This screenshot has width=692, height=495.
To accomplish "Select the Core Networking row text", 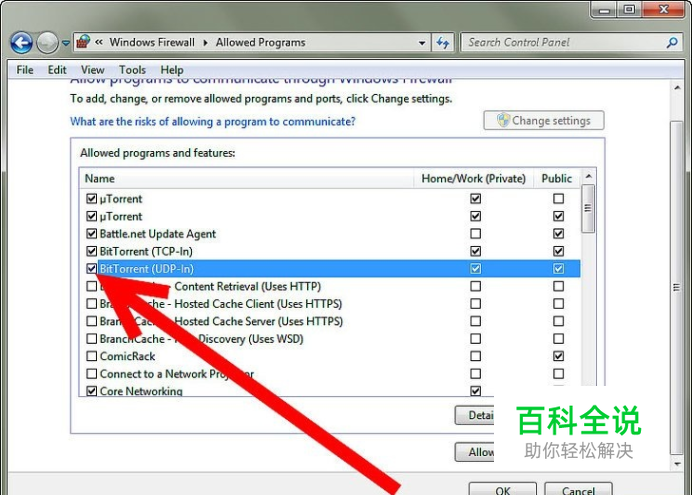I will tap(141, 391).
